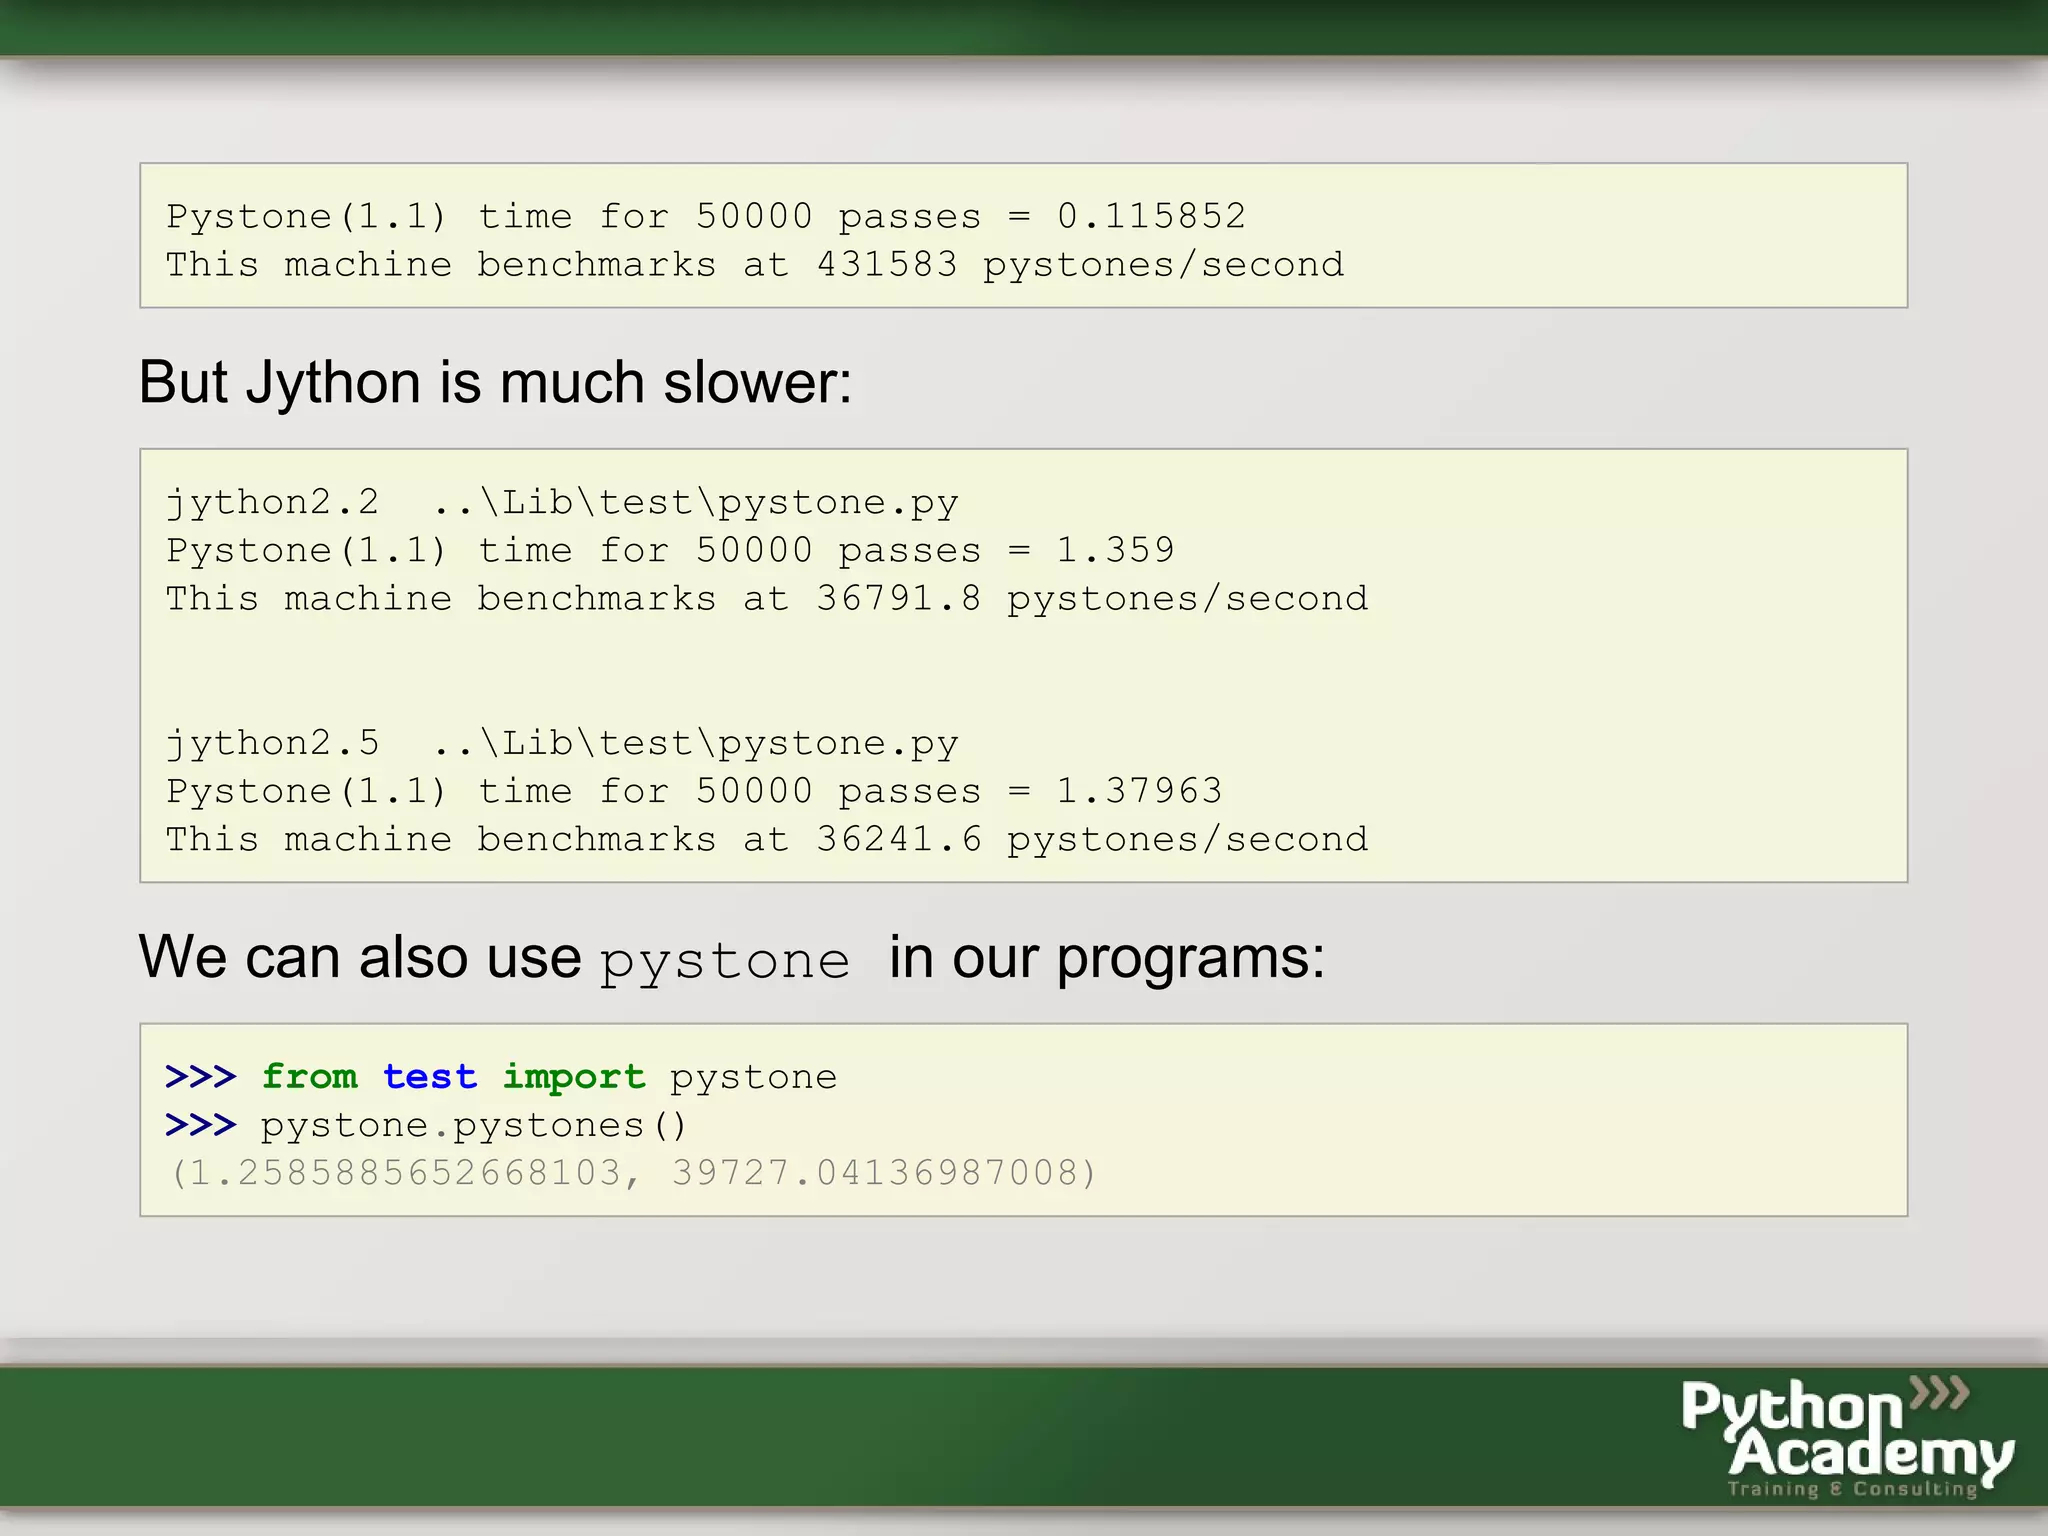Click the line with 36241.6 pystones/second
The width and height of the screenshot is (2048, 1536).
767,839
